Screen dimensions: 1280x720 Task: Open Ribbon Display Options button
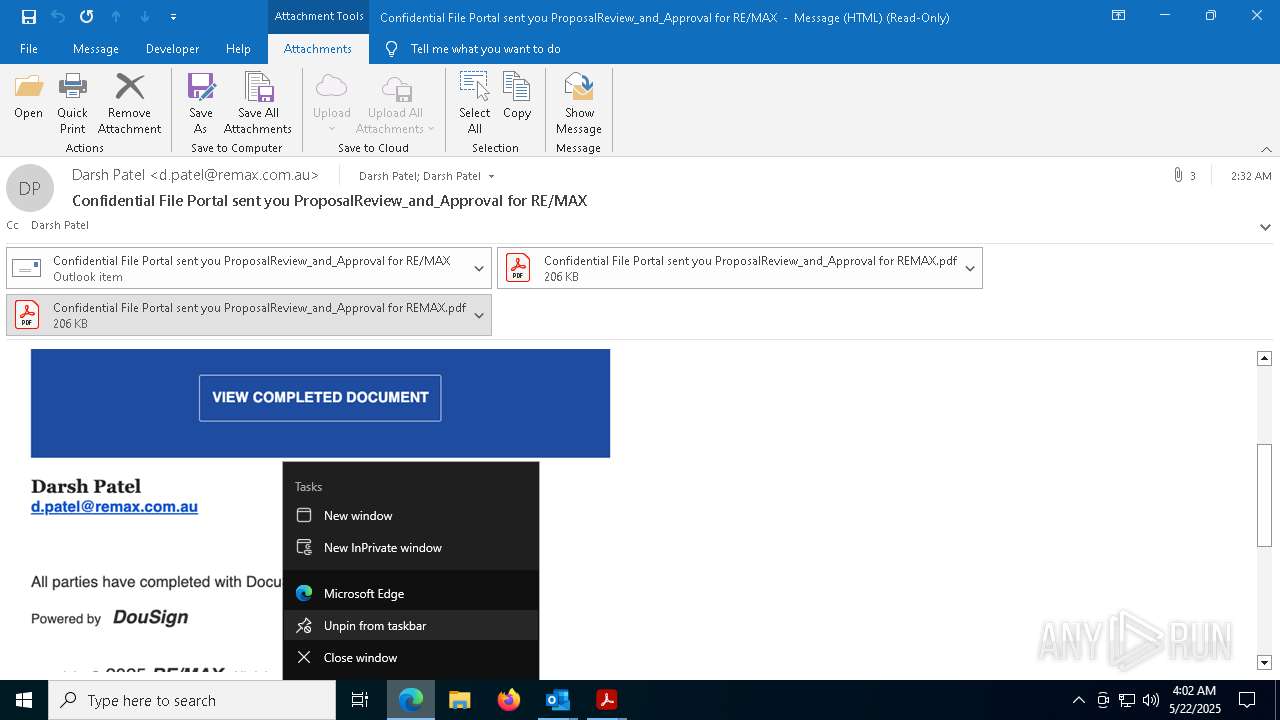(1118, 16)
